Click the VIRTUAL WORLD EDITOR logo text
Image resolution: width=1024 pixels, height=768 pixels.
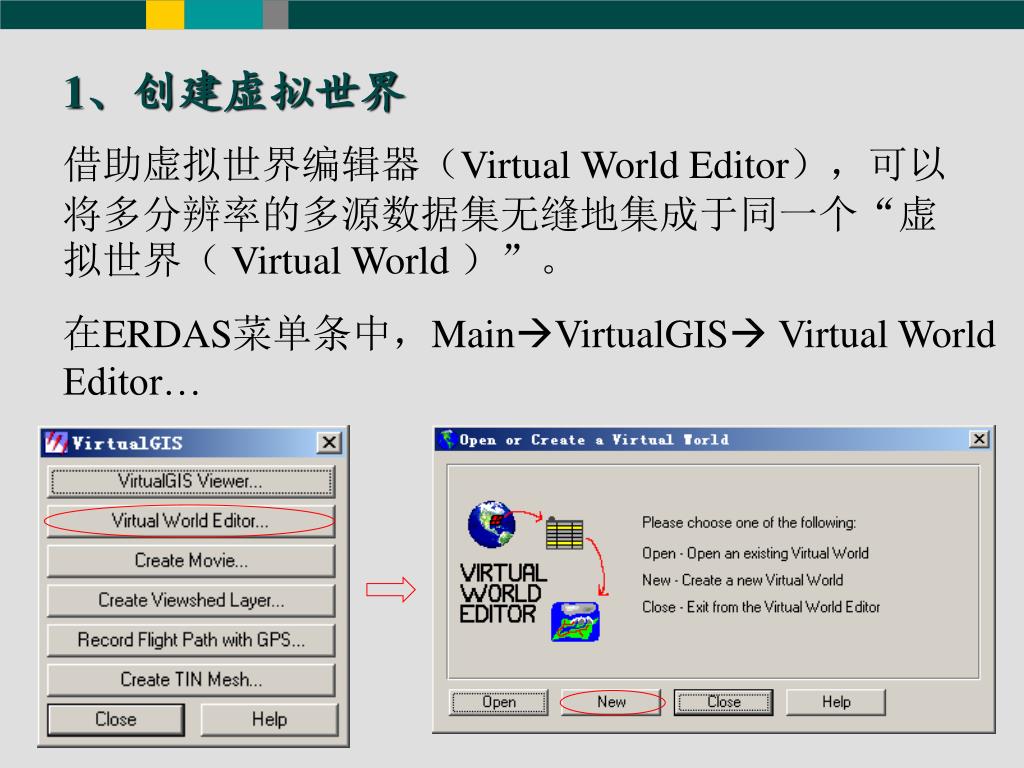[x=502, y=594]
